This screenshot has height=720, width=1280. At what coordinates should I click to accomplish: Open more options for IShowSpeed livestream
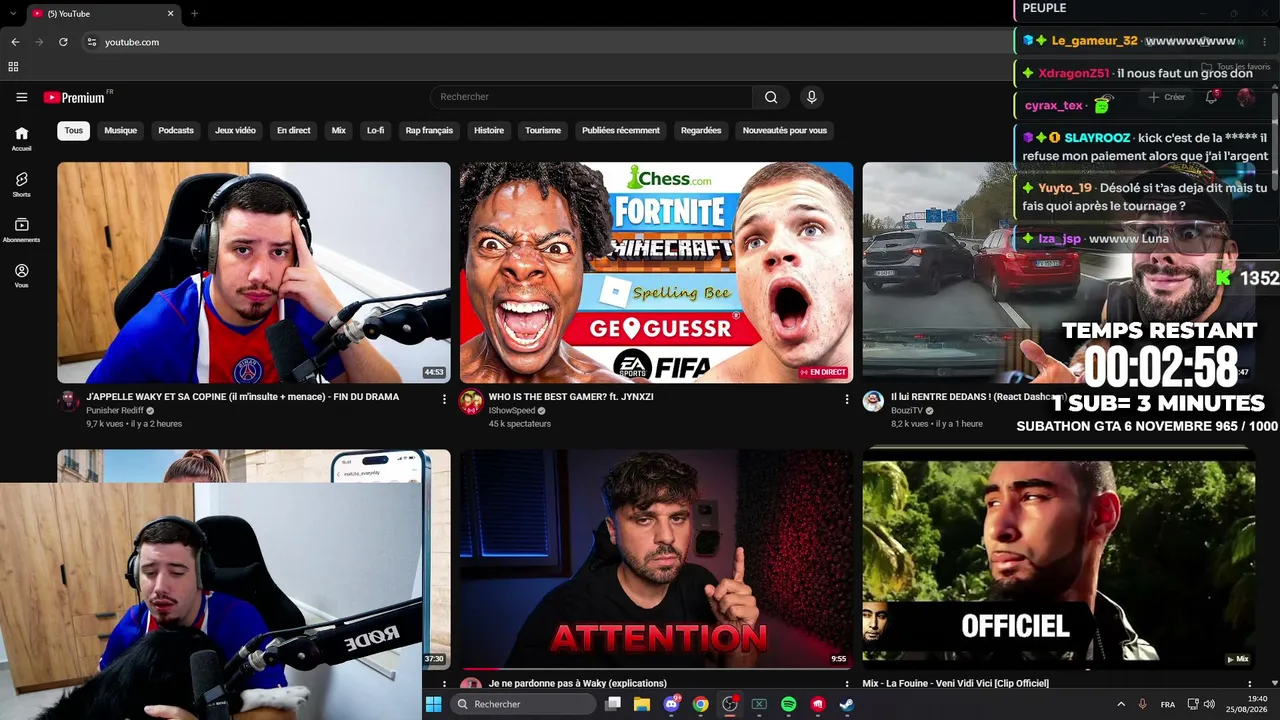[x=846, y=399]
